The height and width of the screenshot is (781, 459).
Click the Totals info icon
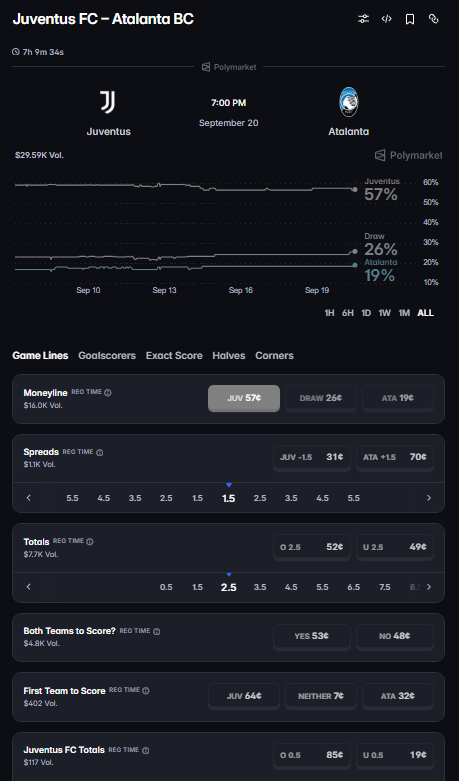(x=90, y=541)
